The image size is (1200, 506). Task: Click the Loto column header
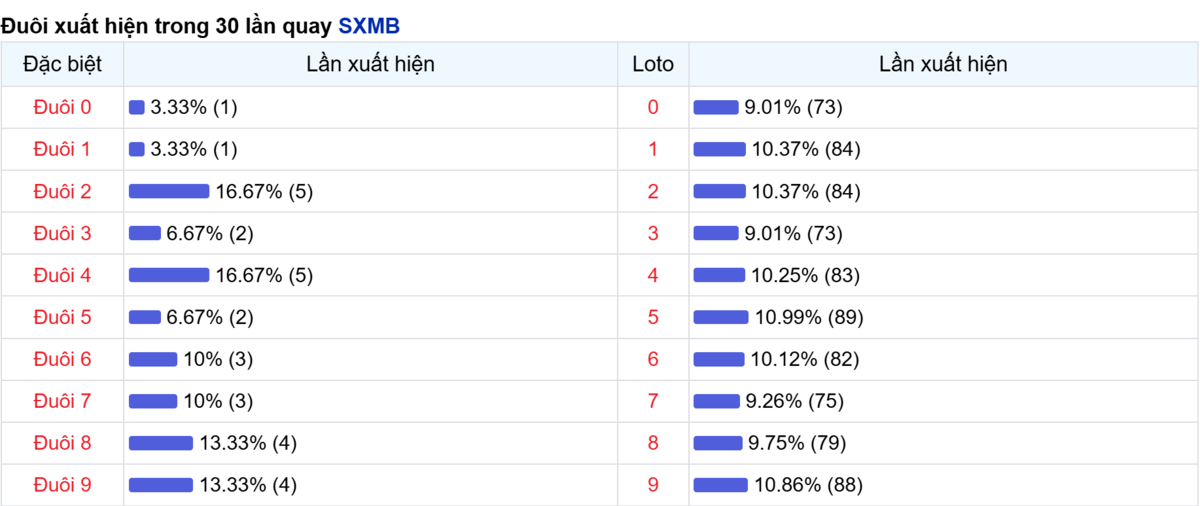[653, 64]
